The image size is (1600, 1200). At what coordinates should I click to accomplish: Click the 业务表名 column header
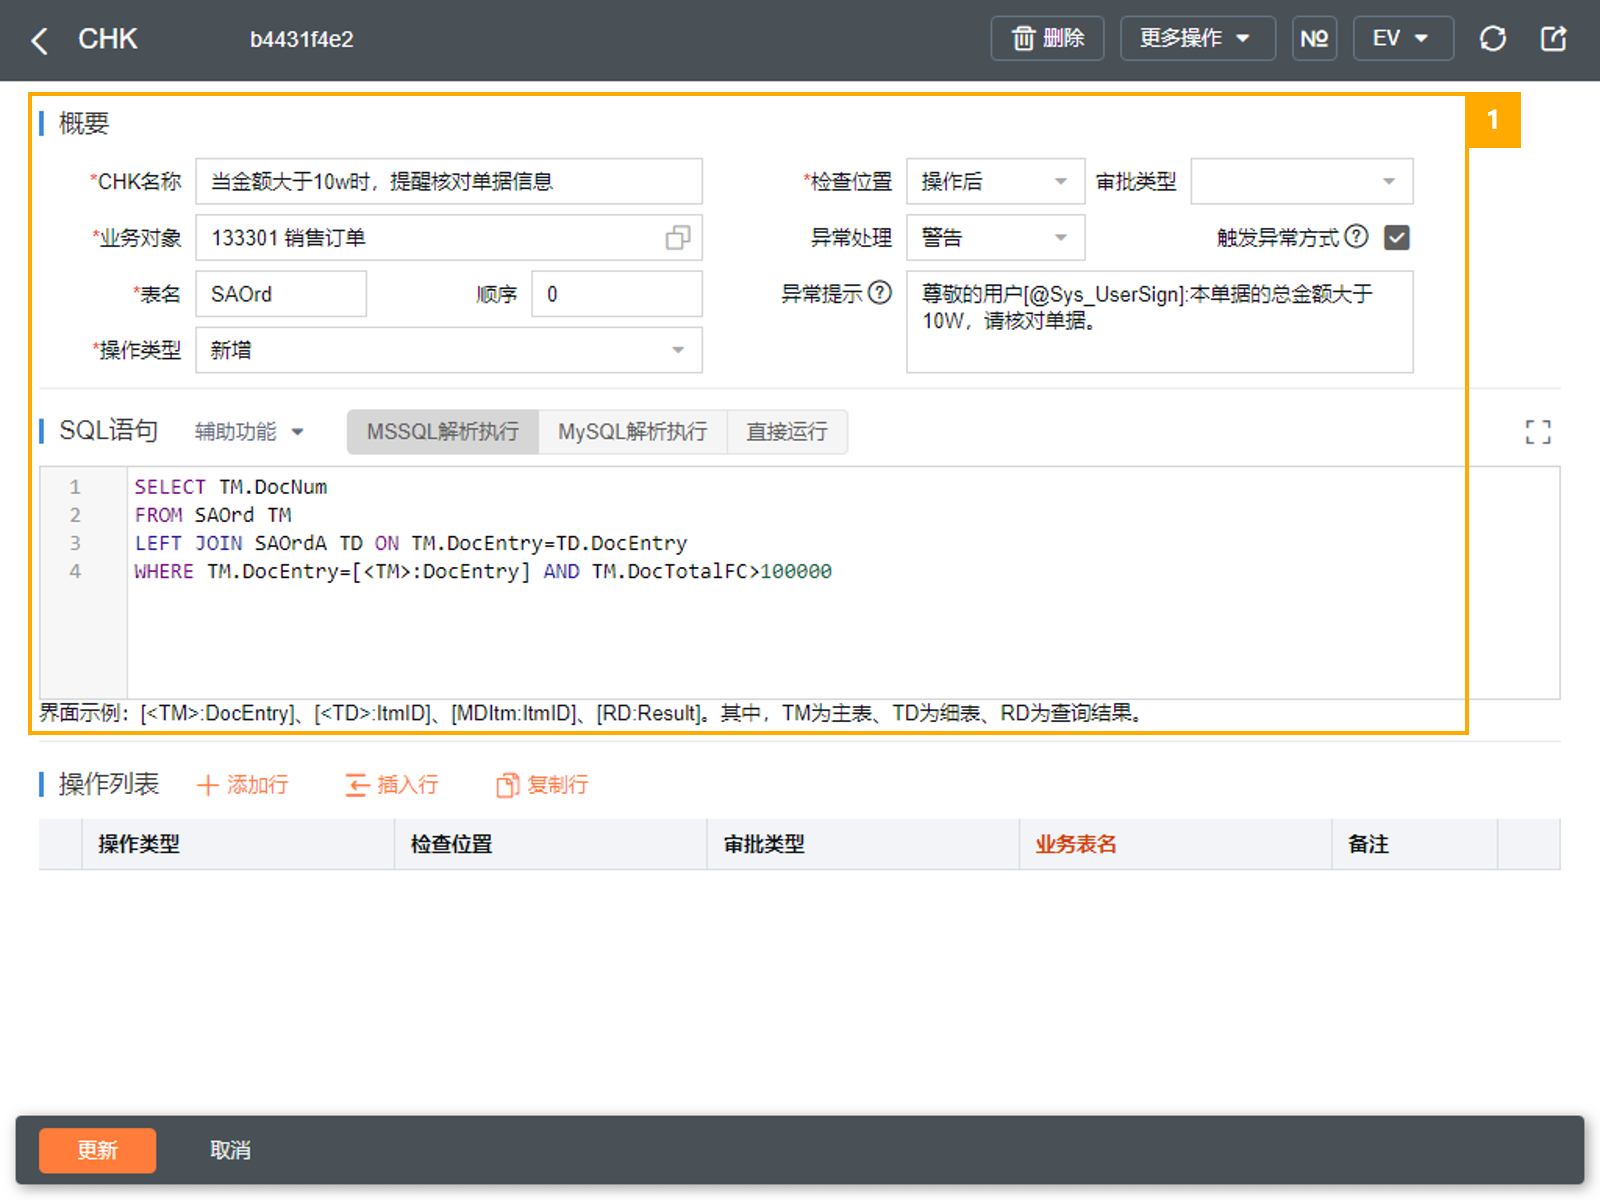(1176, 844)
